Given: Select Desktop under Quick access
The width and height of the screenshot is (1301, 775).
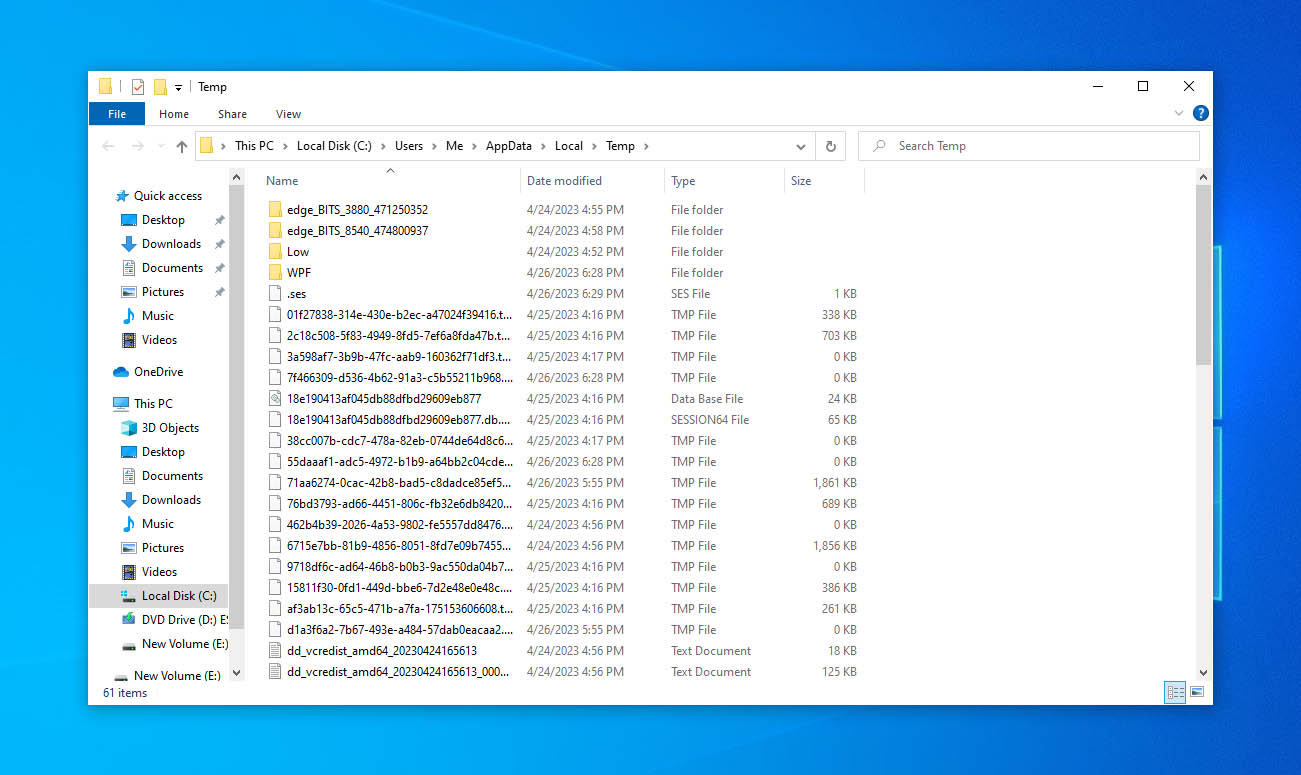Looking at the screenshot, I should click(163, 220).
